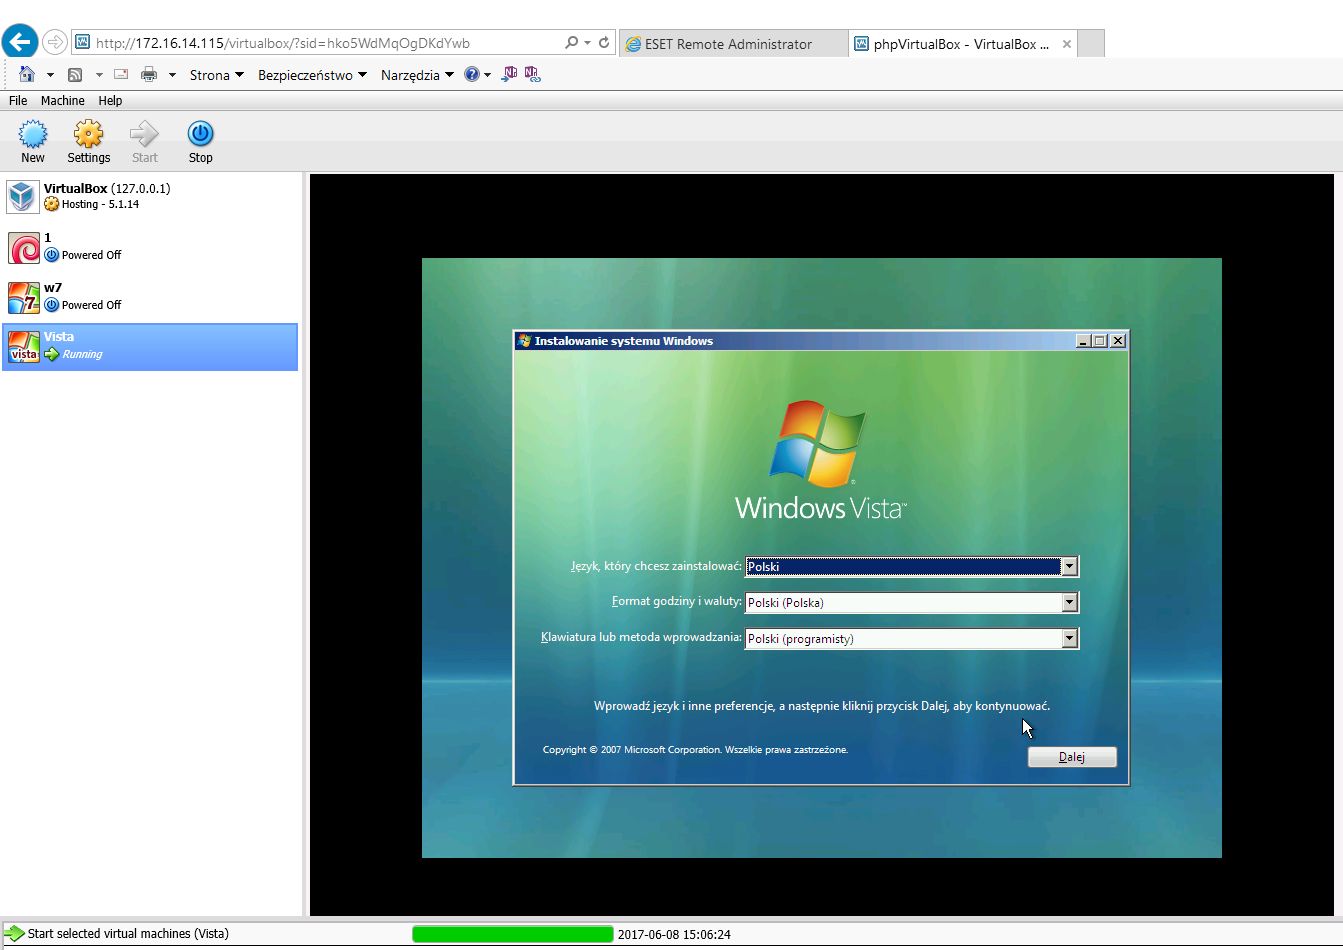Viewport: 1343px width, 950px height.
Task: Select the running Vista virtual machine
Action: 150,347
